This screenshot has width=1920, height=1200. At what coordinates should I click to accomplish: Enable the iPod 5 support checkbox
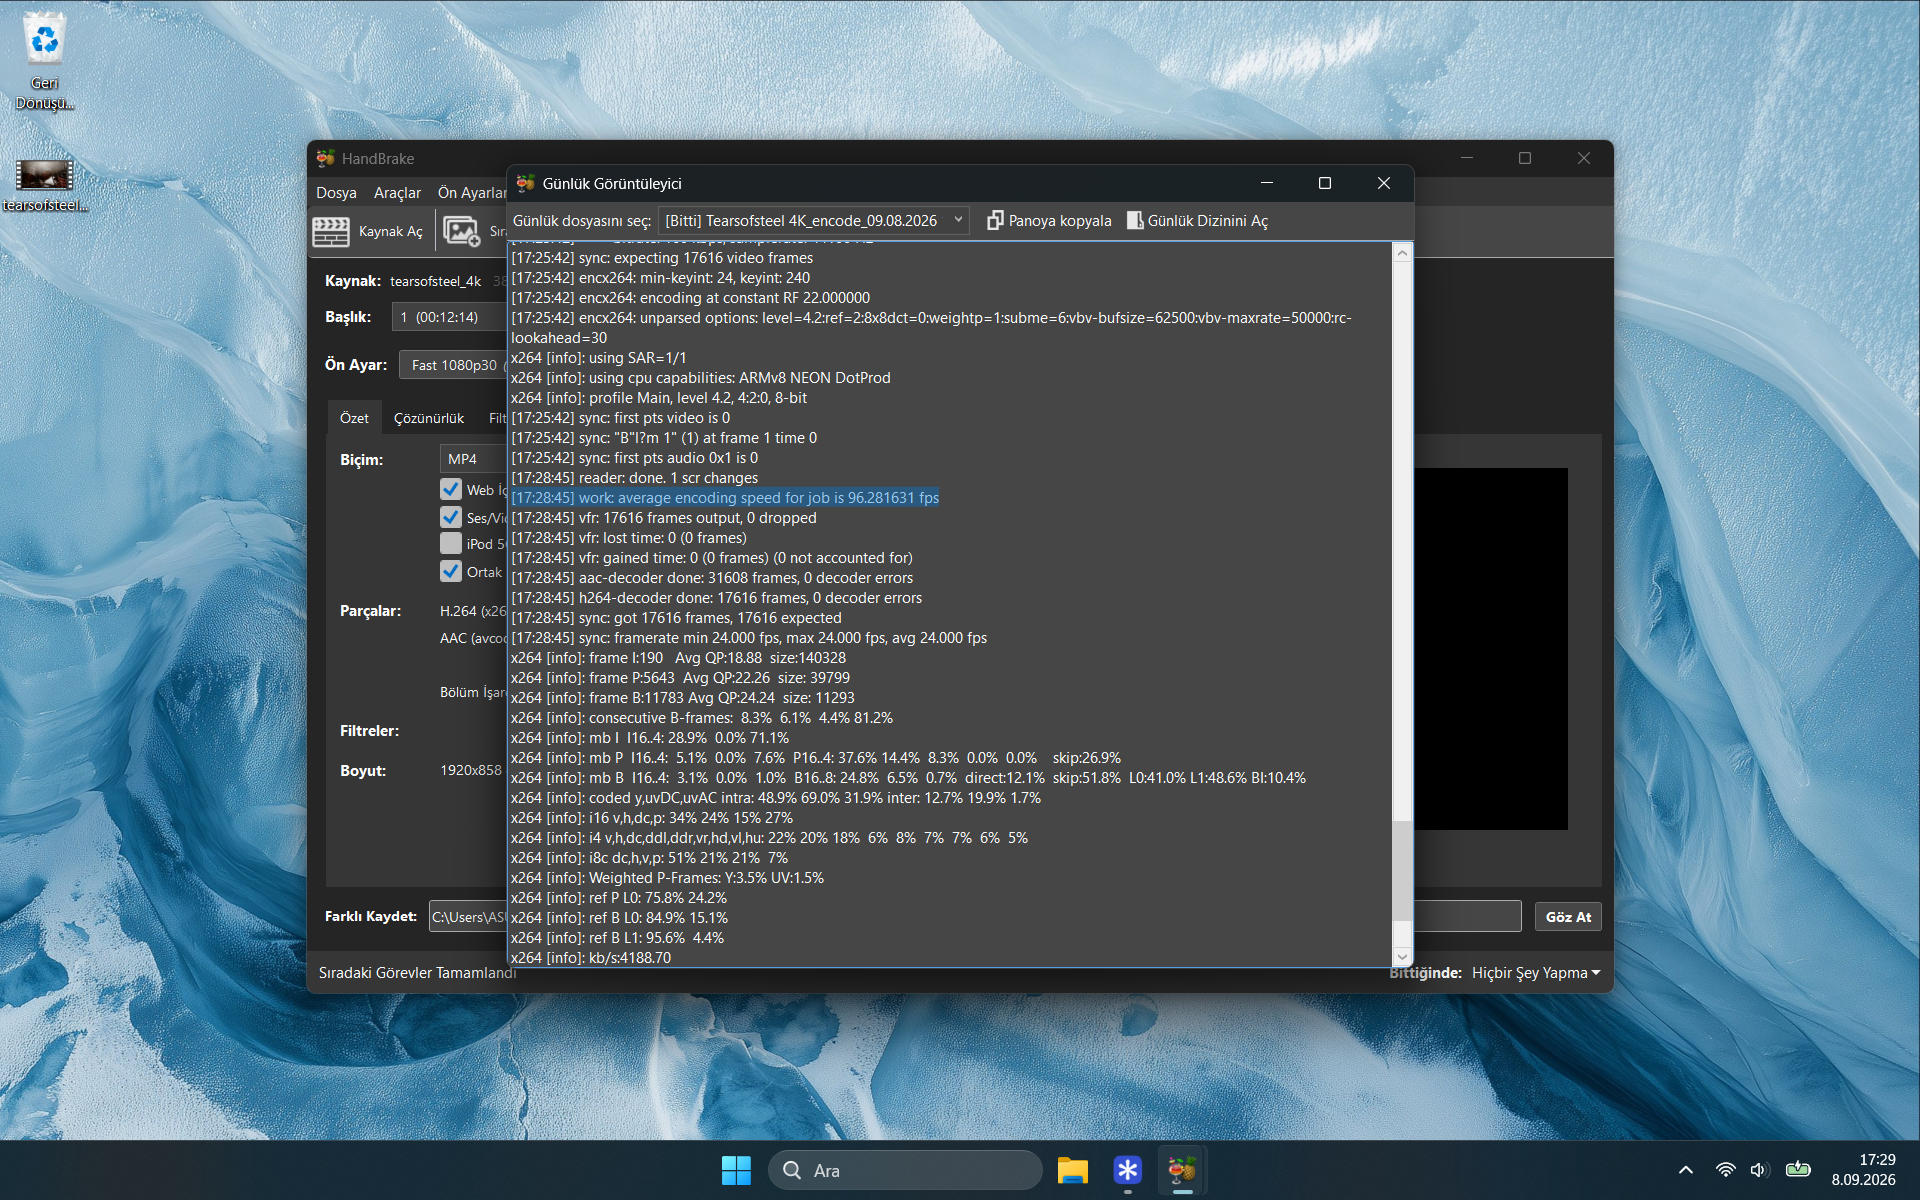point(451,543)
